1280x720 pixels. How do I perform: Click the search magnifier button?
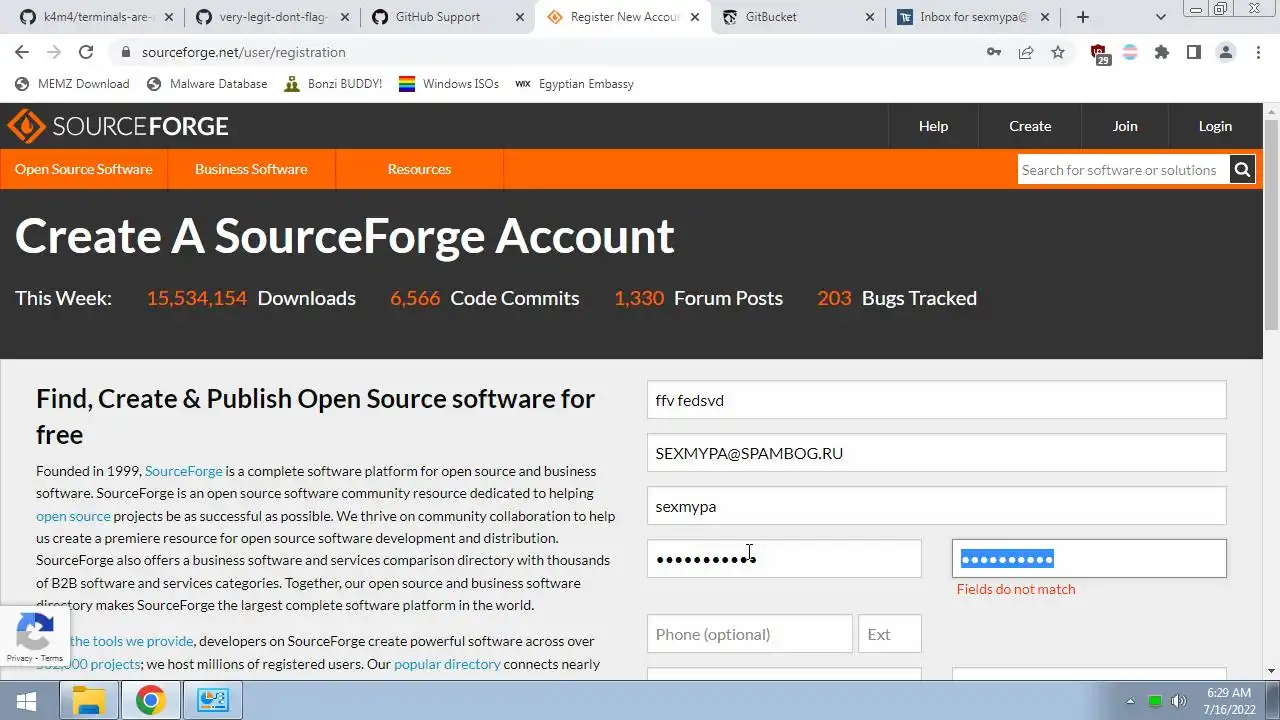coord(1242,170)
